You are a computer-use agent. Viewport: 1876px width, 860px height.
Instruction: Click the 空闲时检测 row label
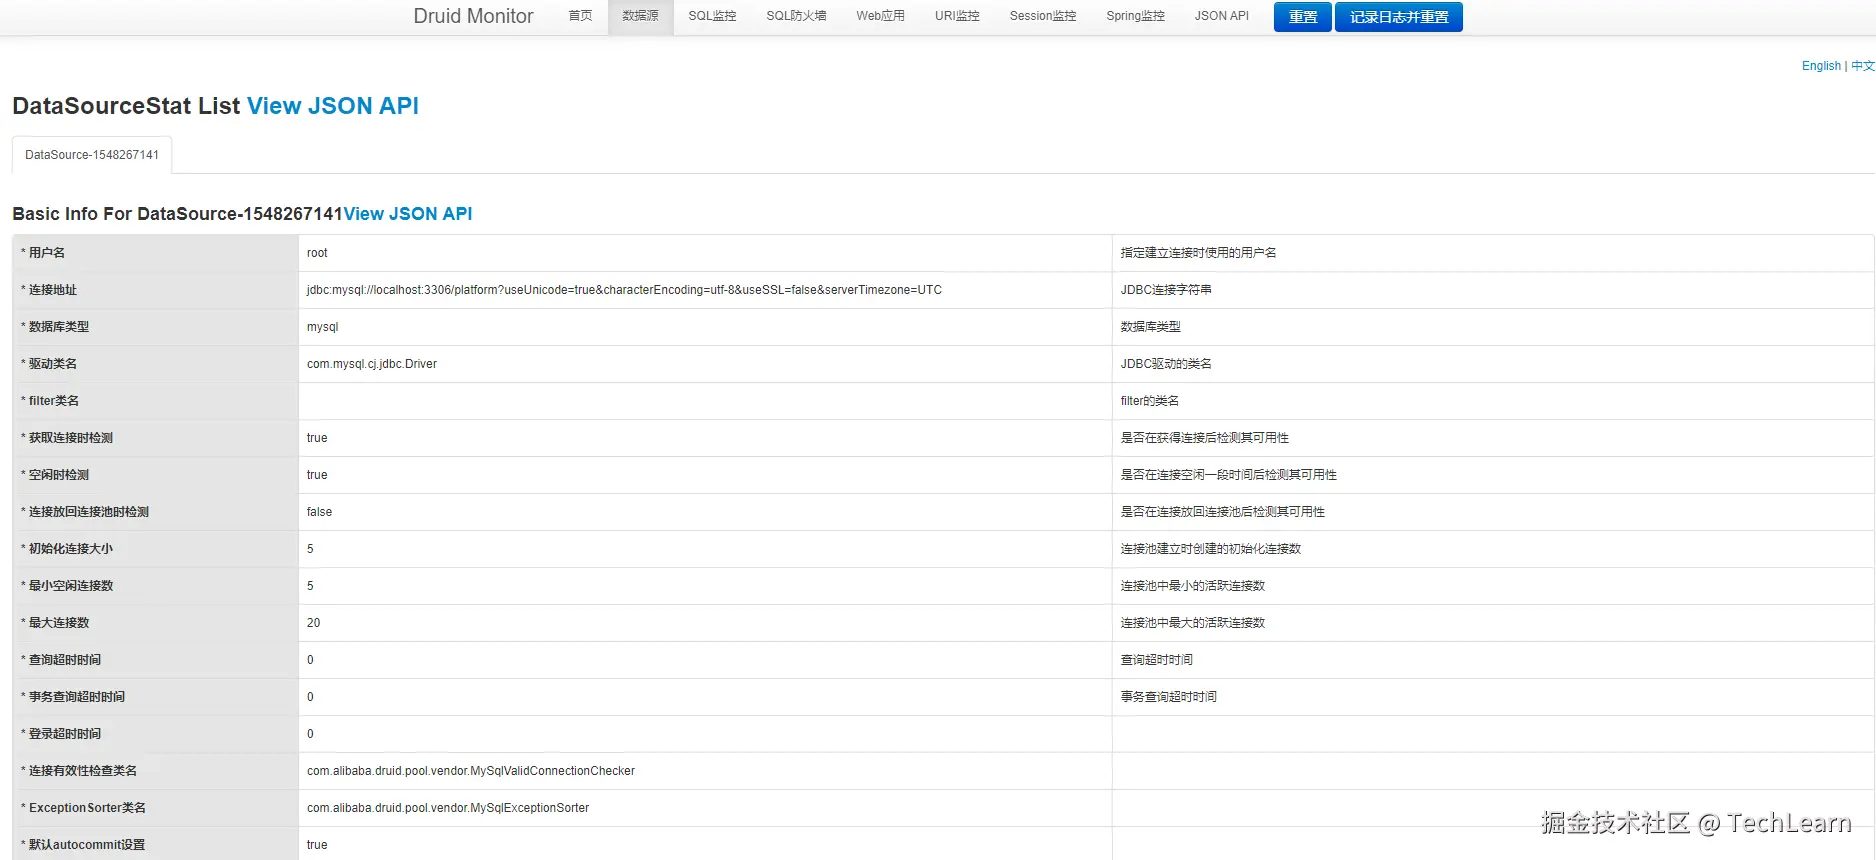point(58,475)
